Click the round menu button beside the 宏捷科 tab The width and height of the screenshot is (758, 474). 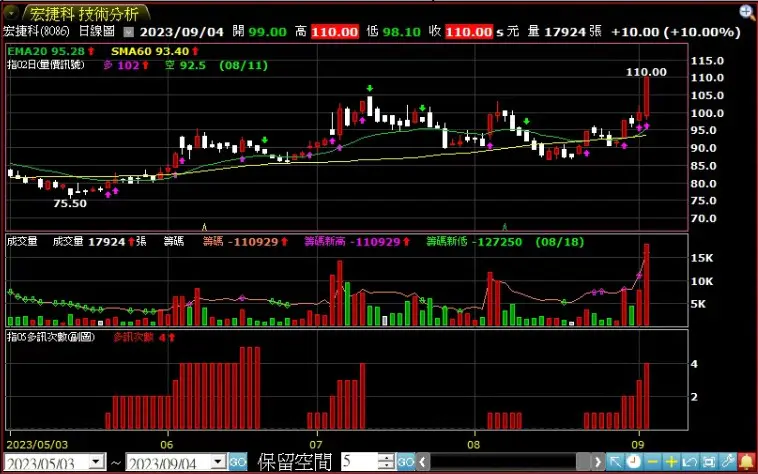pyautogui.click(x=11, y=13)
